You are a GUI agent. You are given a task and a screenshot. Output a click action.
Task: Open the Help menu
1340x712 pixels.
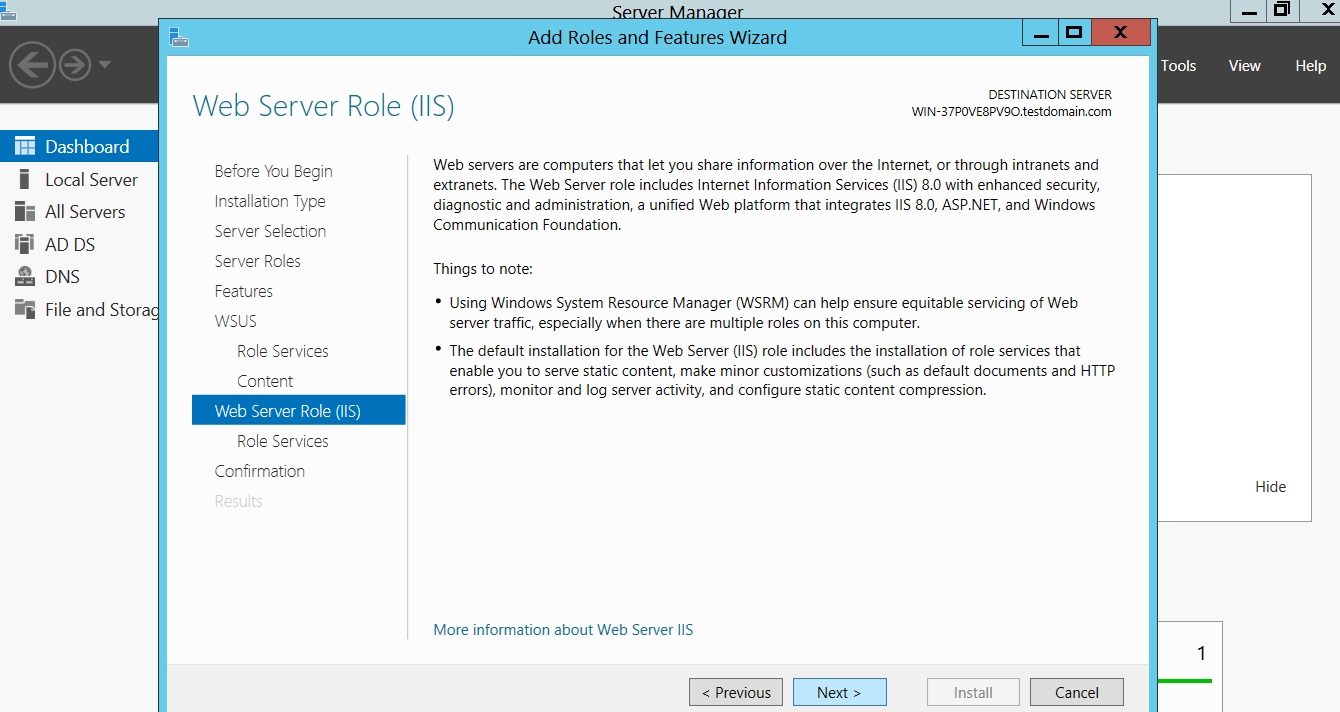pos(1310,66)
